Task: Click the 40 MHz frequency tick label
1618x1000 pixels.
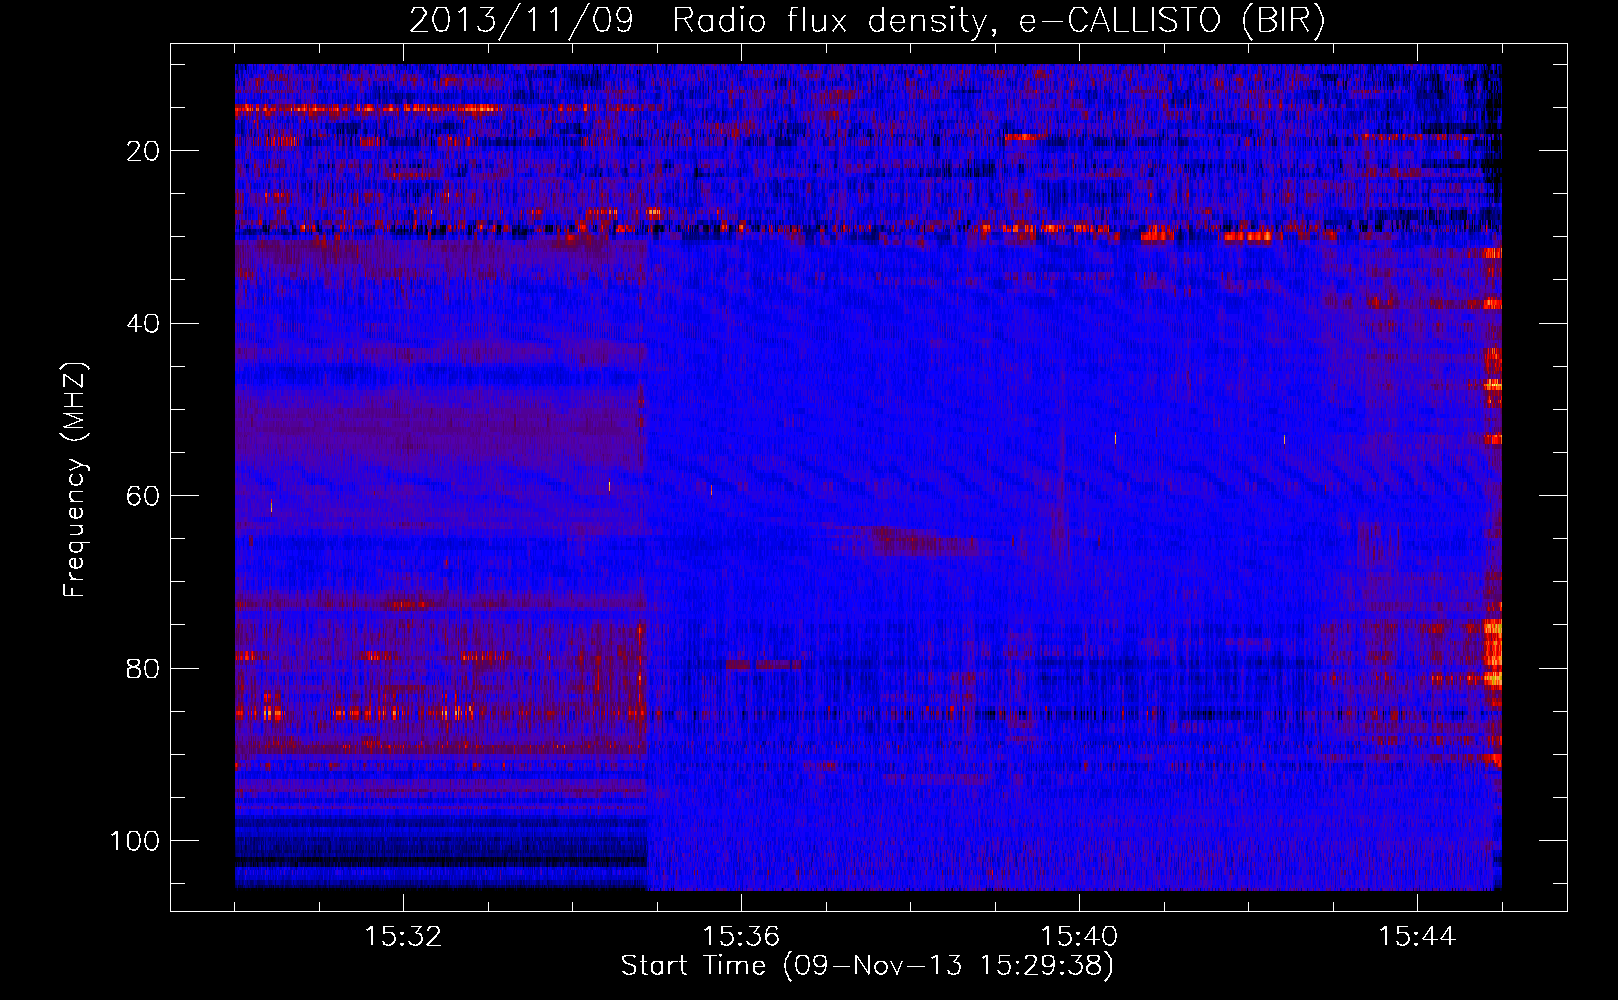Action: pyautogui.click(x=143, y=324)
